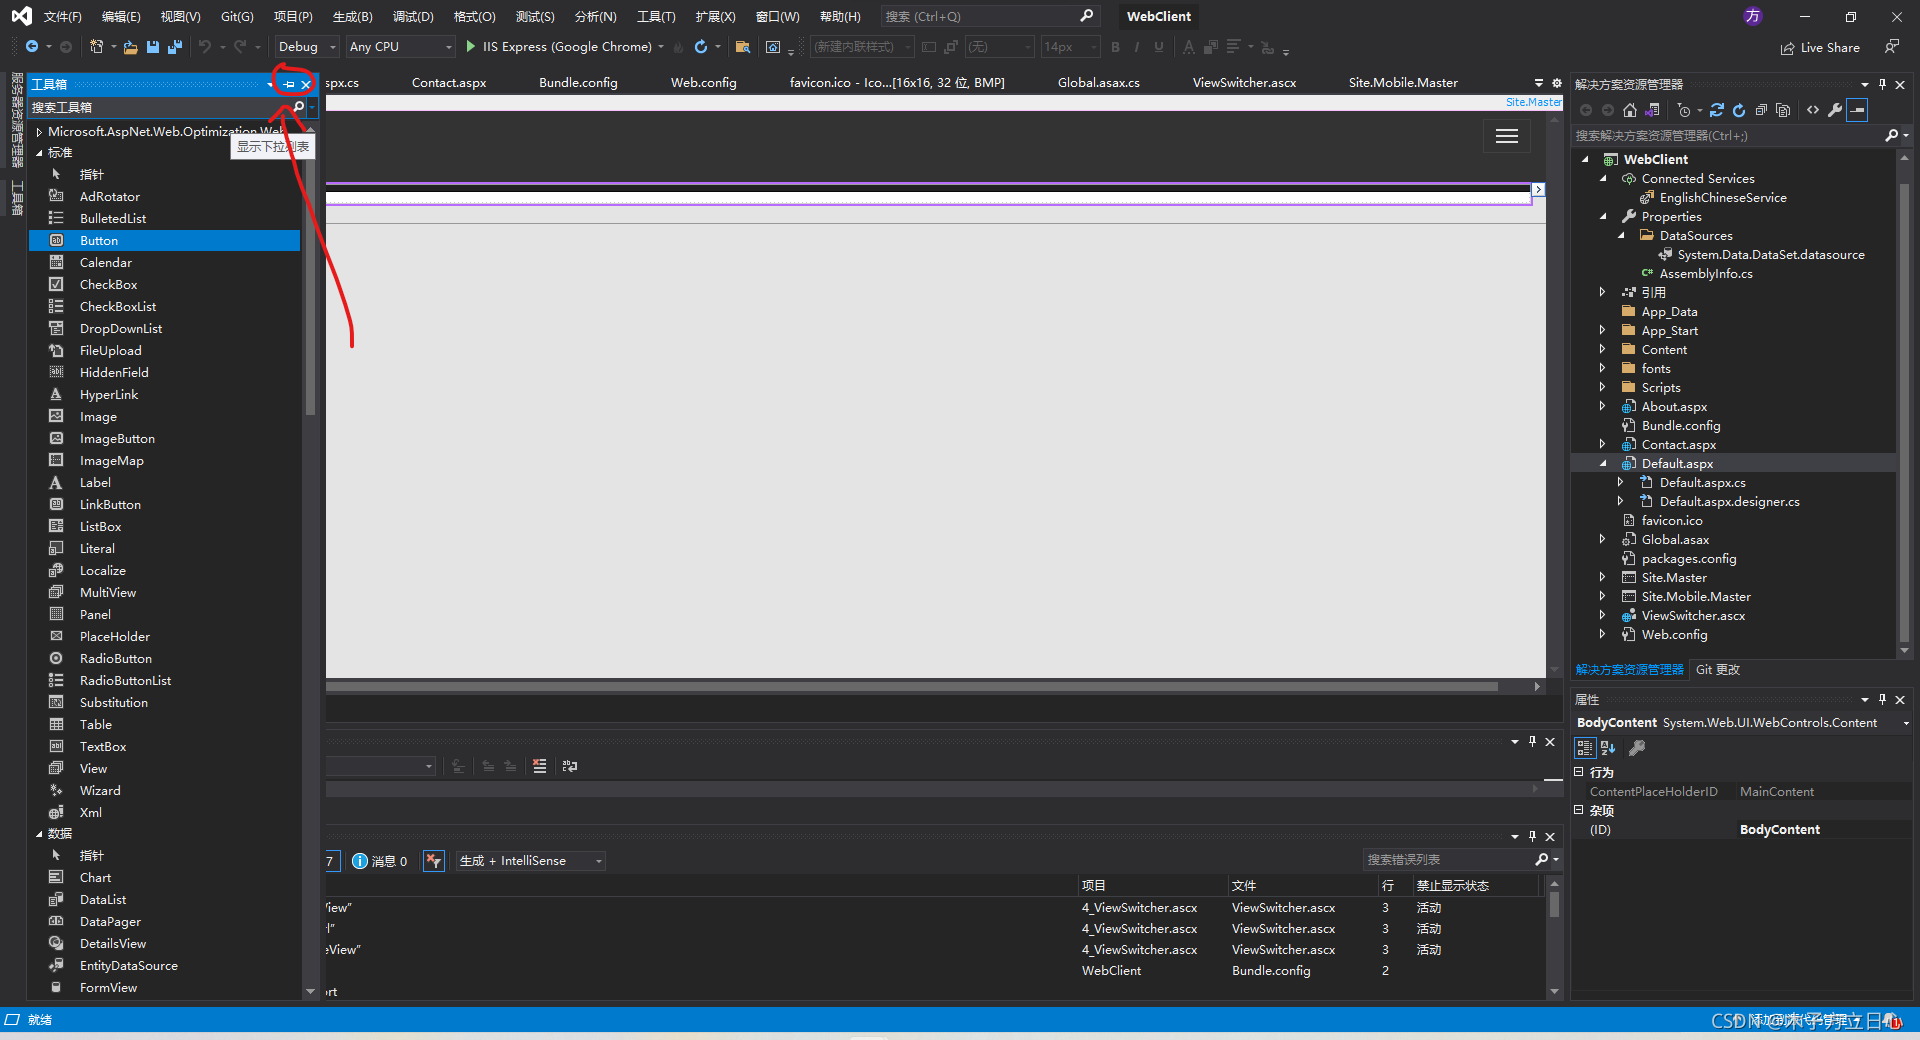Expand the App_Start folder node

tap(1603, 331)
